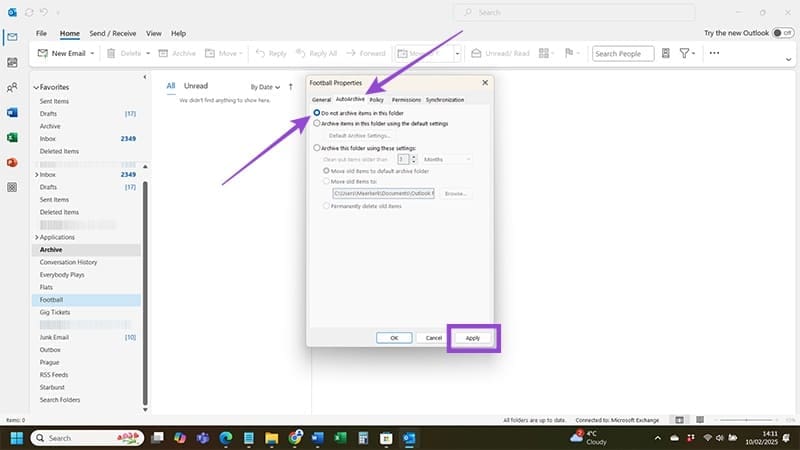Click the zoom slider in status bar
Image resolution: width=800 pixels, height=450 pixels.
tap(746, 420)
